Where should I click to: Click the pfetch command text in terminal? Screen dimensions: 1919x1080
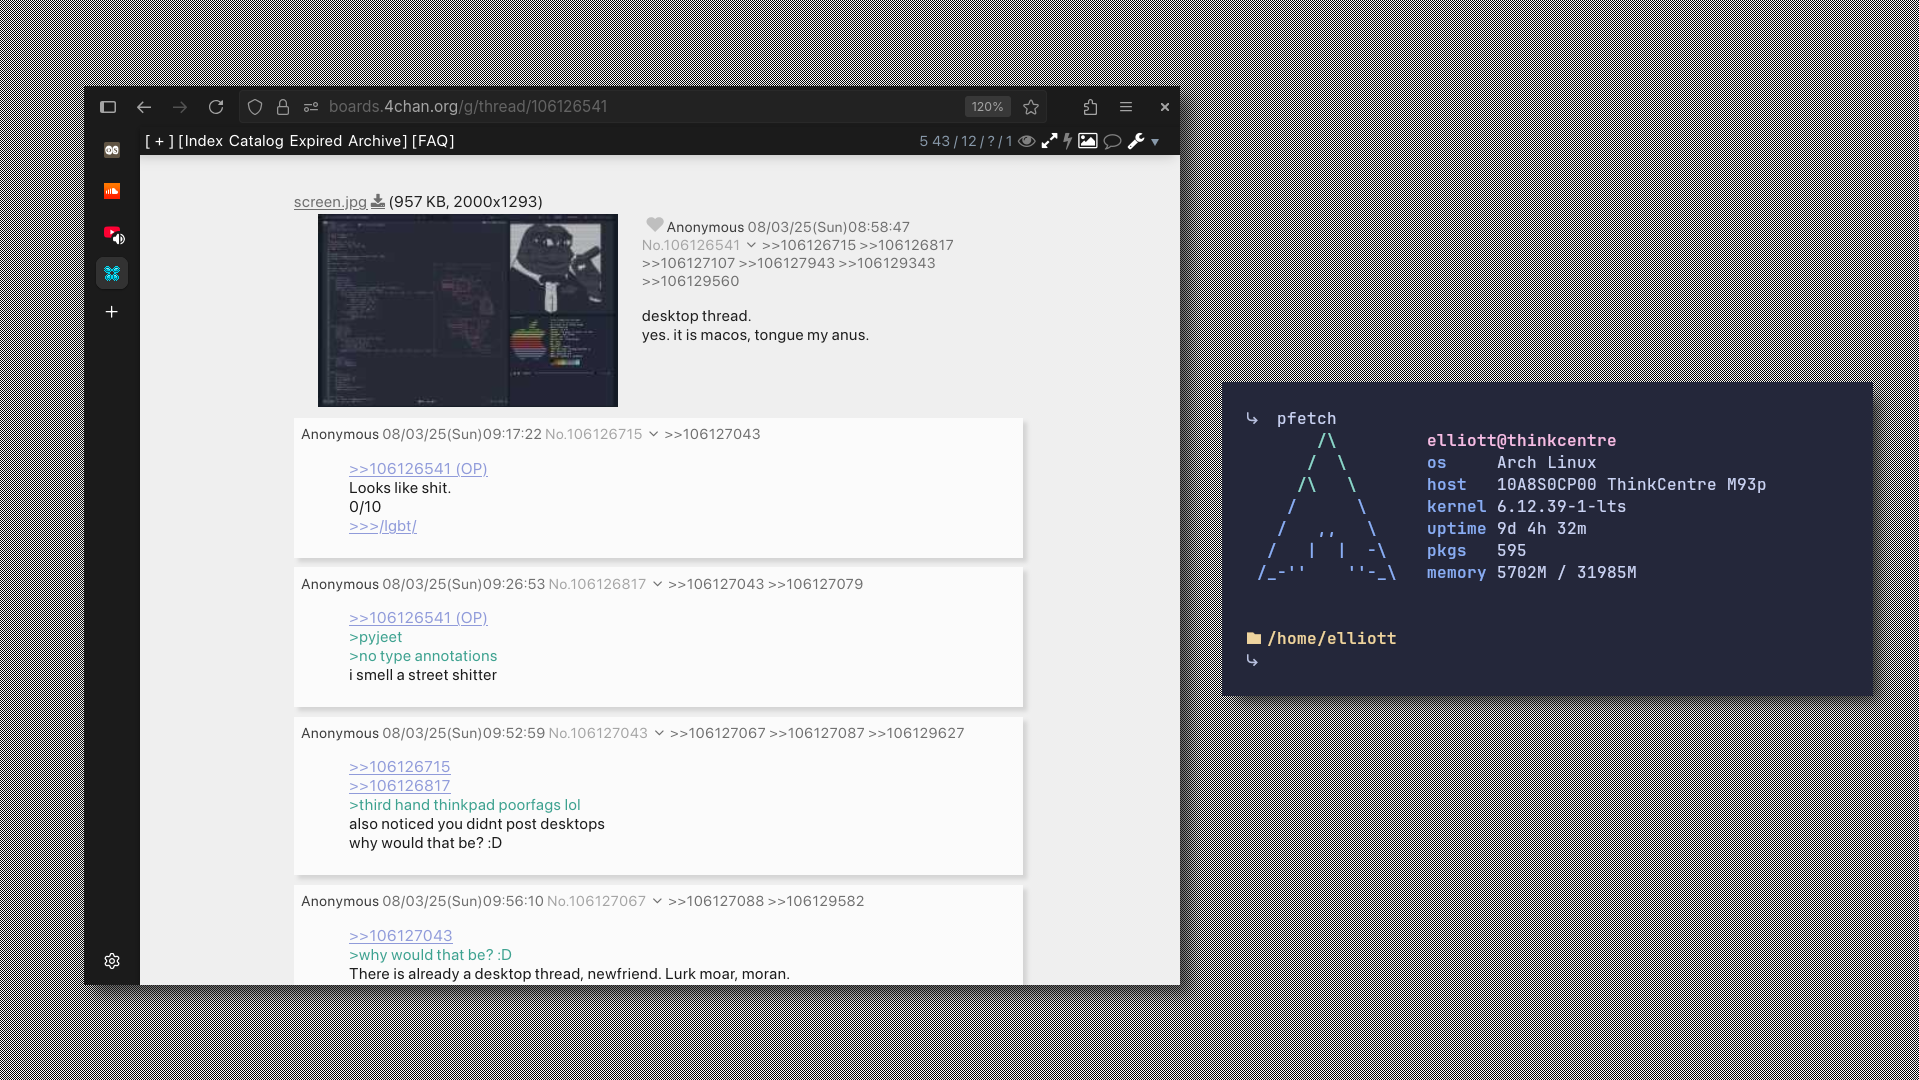[x=1306, y=419]
